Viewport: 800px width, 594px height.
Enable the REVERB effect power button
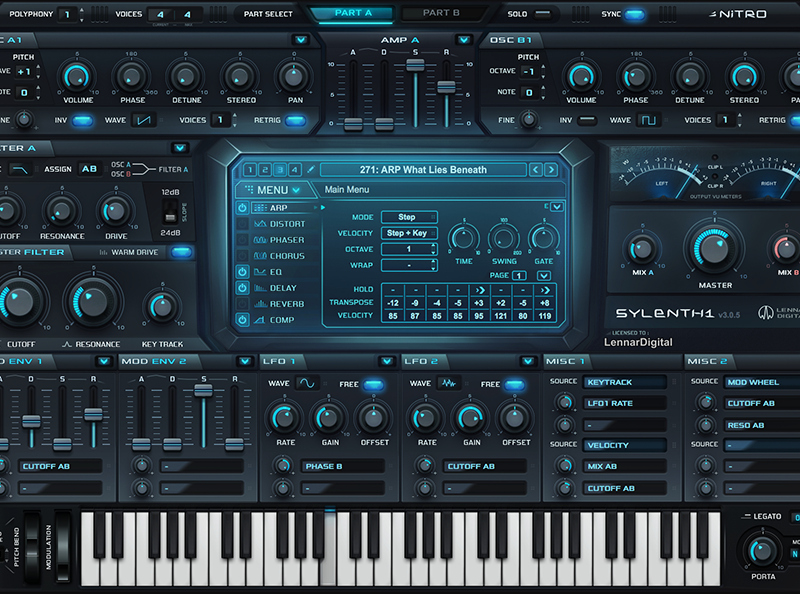pyautogui.click(x=242, y=304)
